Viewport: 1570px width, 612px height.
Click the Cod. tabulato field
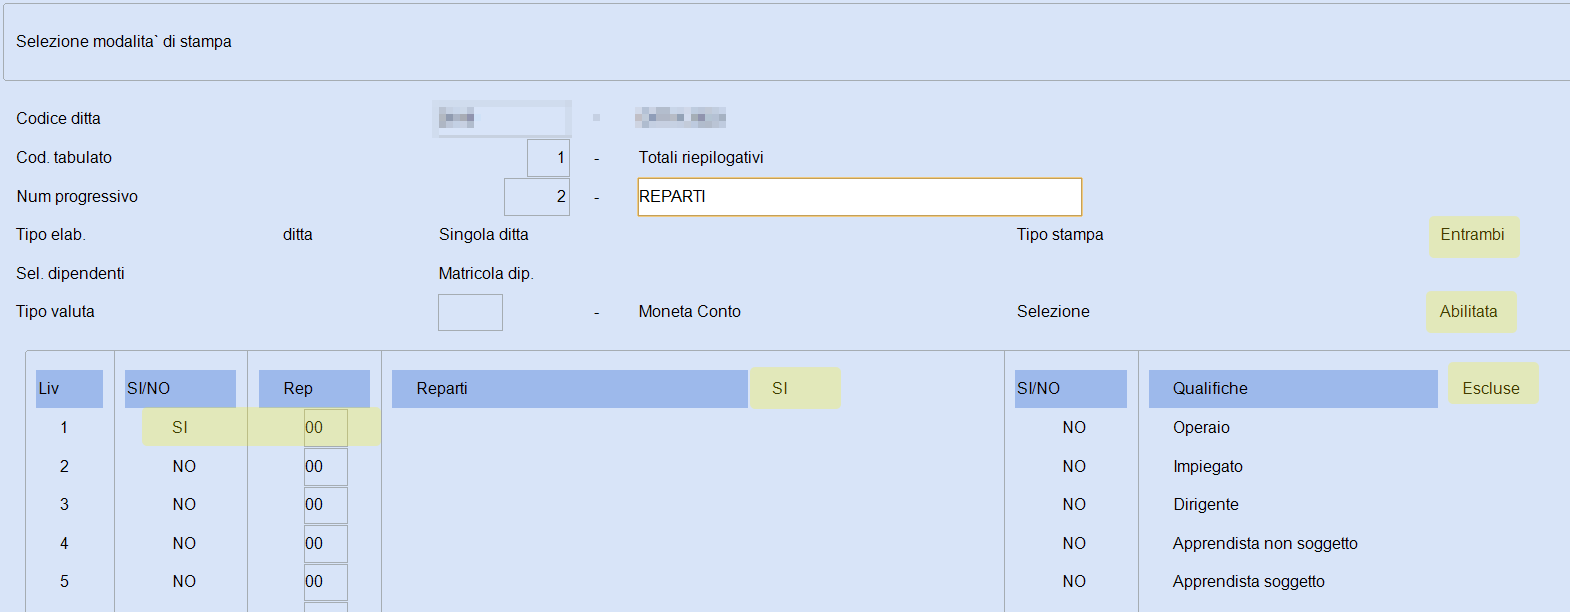(548, 158)
